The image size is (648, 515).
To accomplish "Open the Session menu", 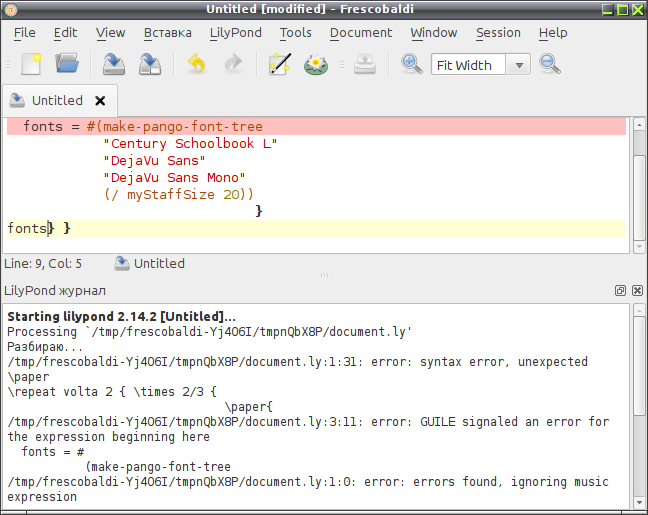I will [498, 33].
